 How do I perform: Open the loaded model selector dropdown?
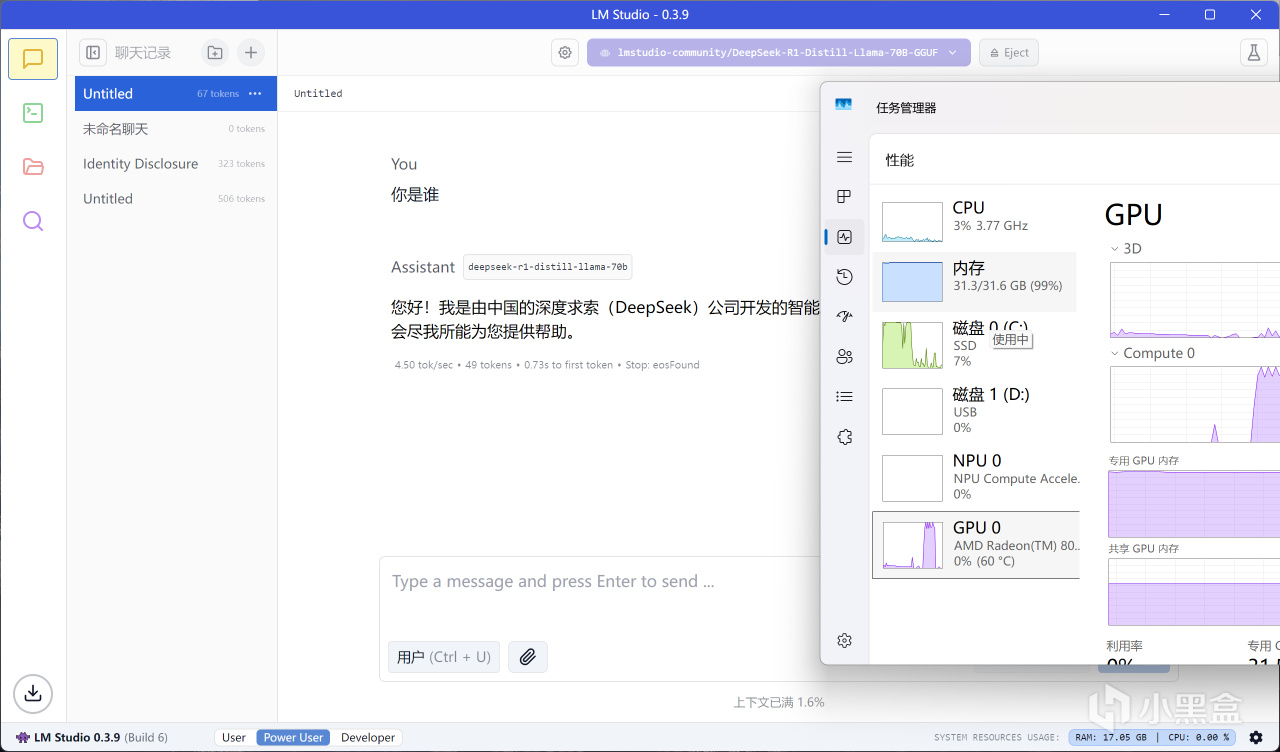pos(779,53)
